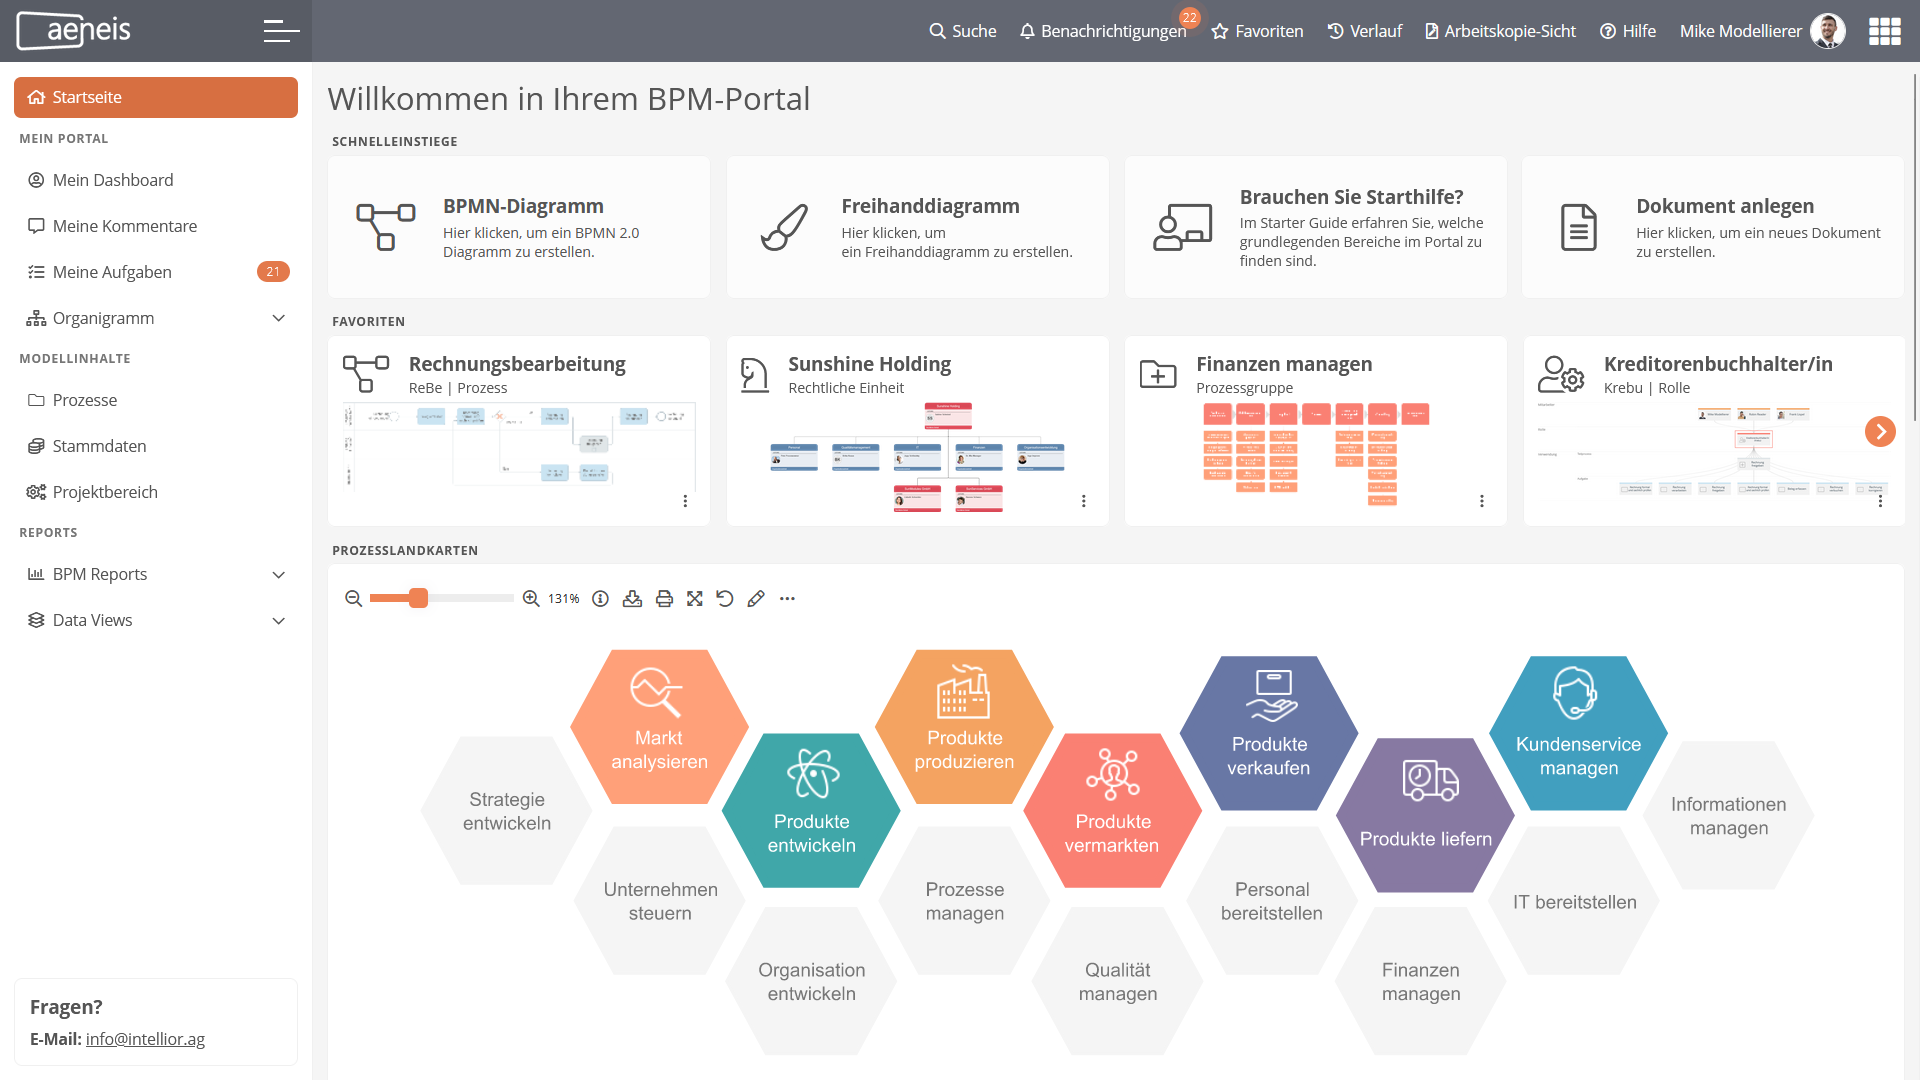
Task: Click info@intellior.ag email link
Action: coord(145,1039)
